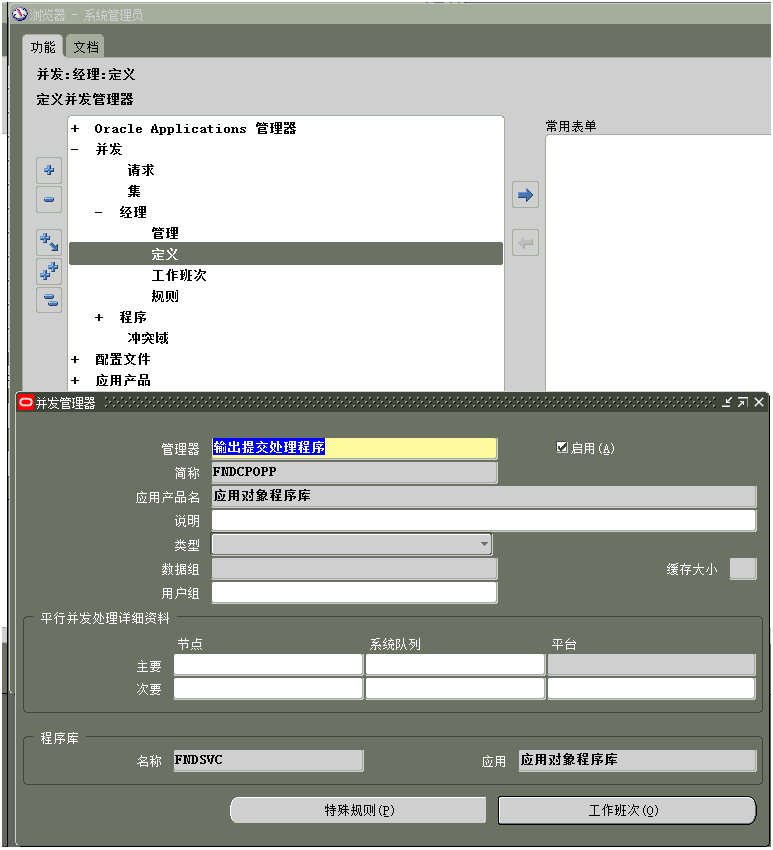Click the 说明 description field
The width and height of the screenshot is (773, 850).
(x=484, y=520)
